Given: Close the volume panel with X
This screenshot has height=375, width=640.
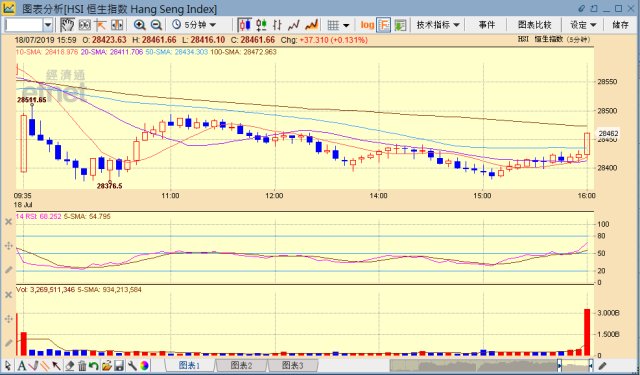Looking at the screenshot, I should [x=8, y=295].
